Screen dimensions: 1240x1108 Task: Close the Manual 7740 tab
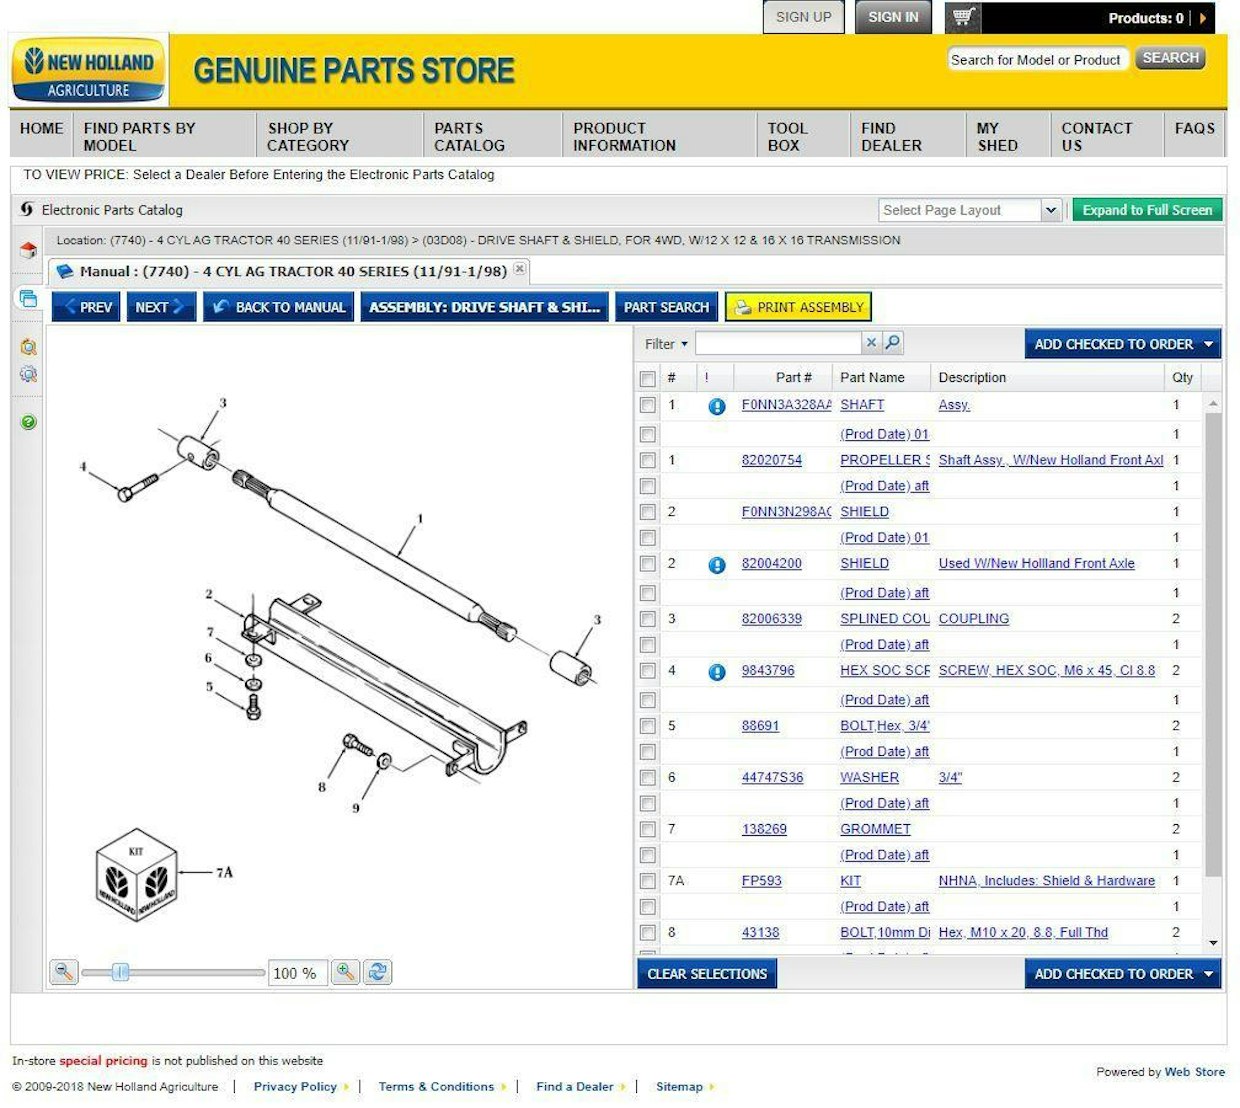click(519, 269)
